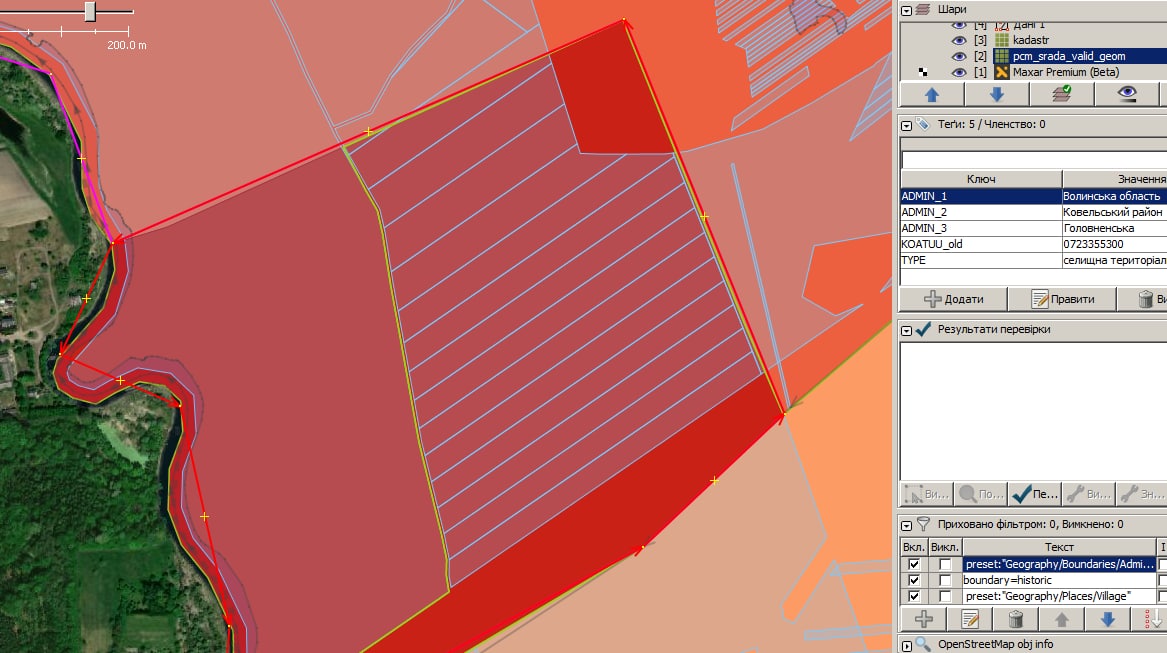Expand the OpenStreetMap obj info panel
The image size is (1167, 653).
907,645
